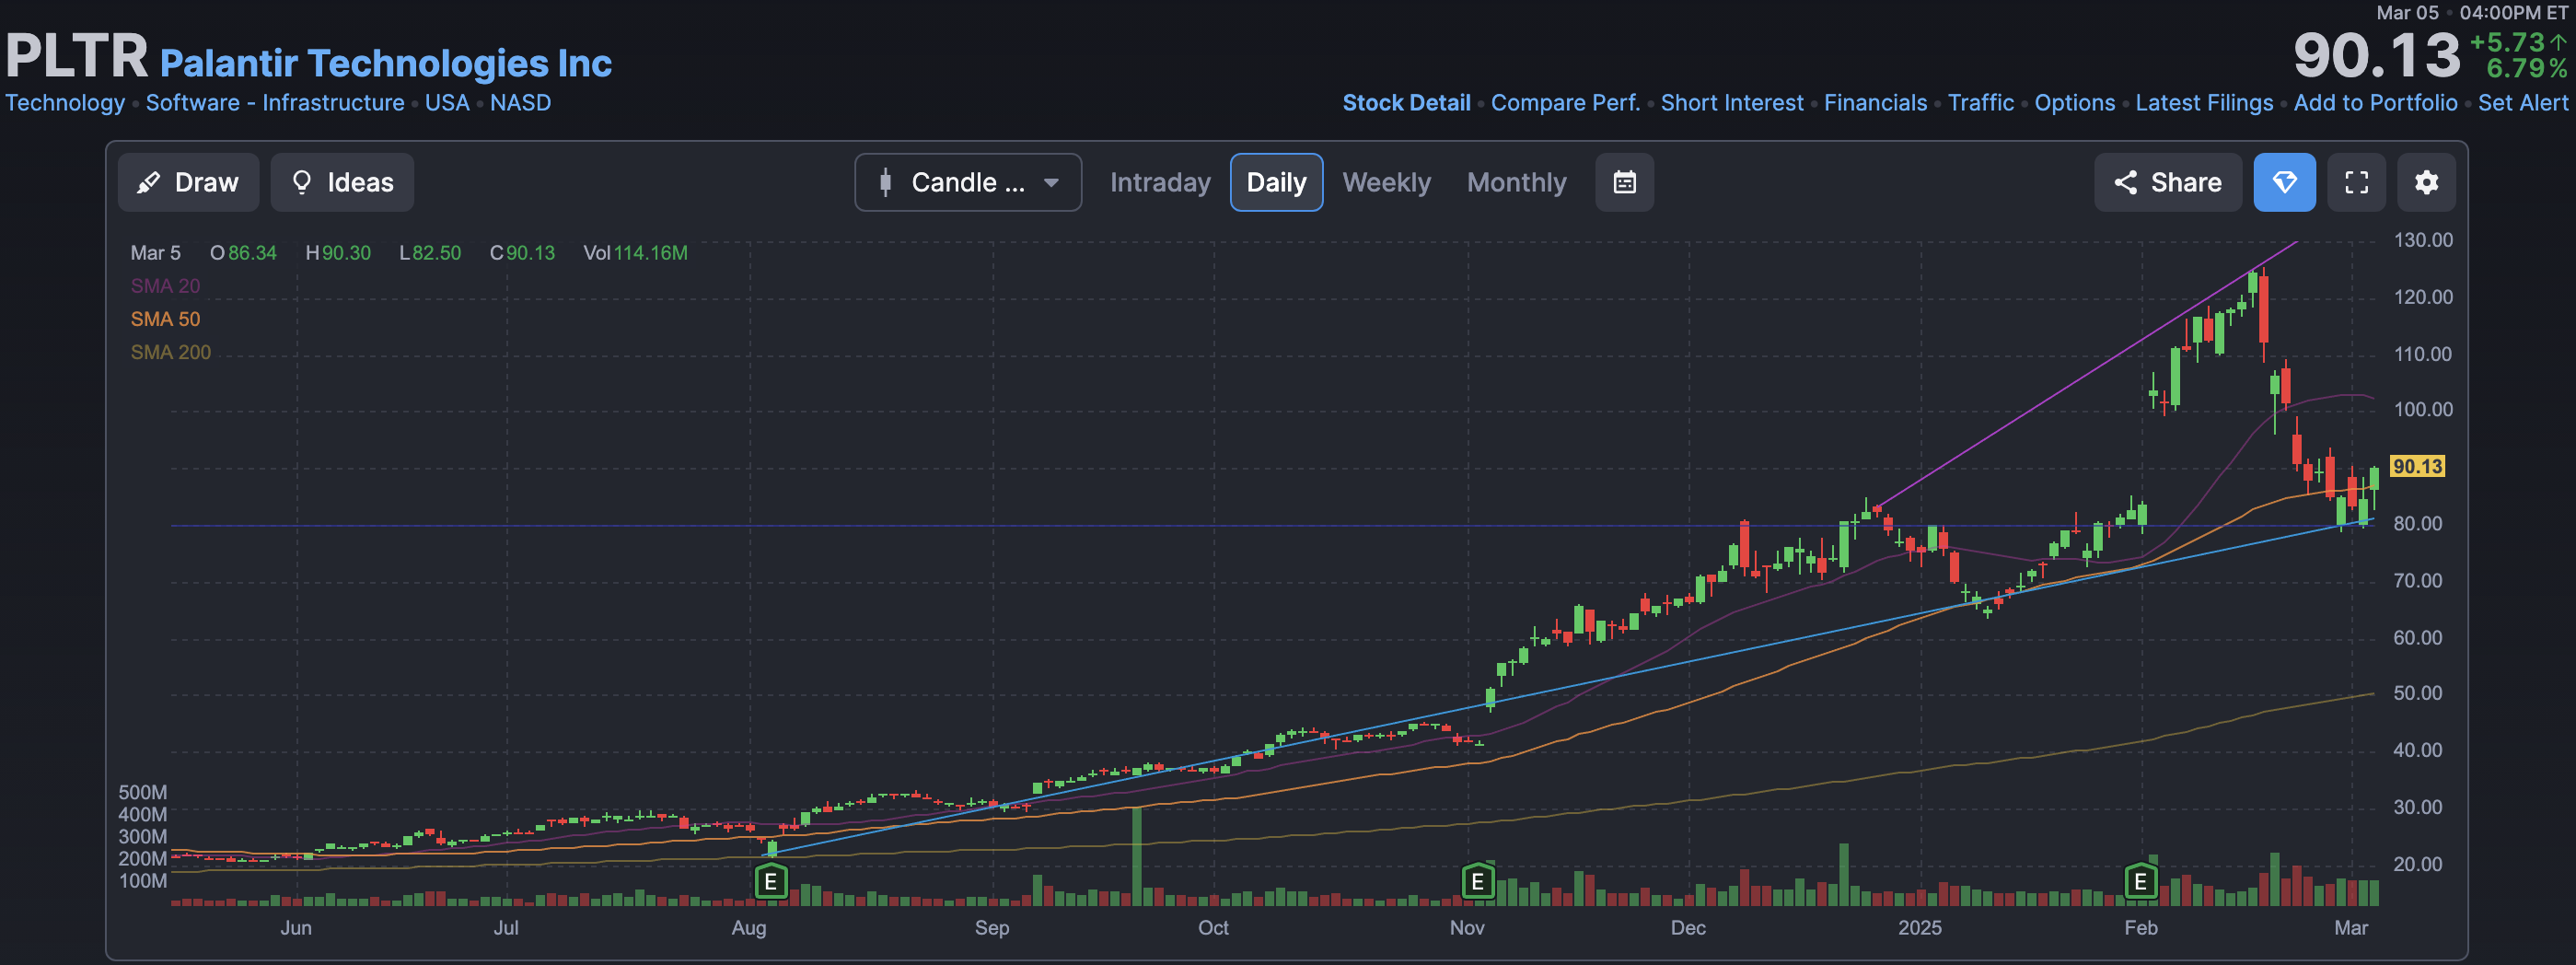
Task: Click the yellow 90.13 price label on axis
Action: pyautogui.click(x=2417, y=466)
